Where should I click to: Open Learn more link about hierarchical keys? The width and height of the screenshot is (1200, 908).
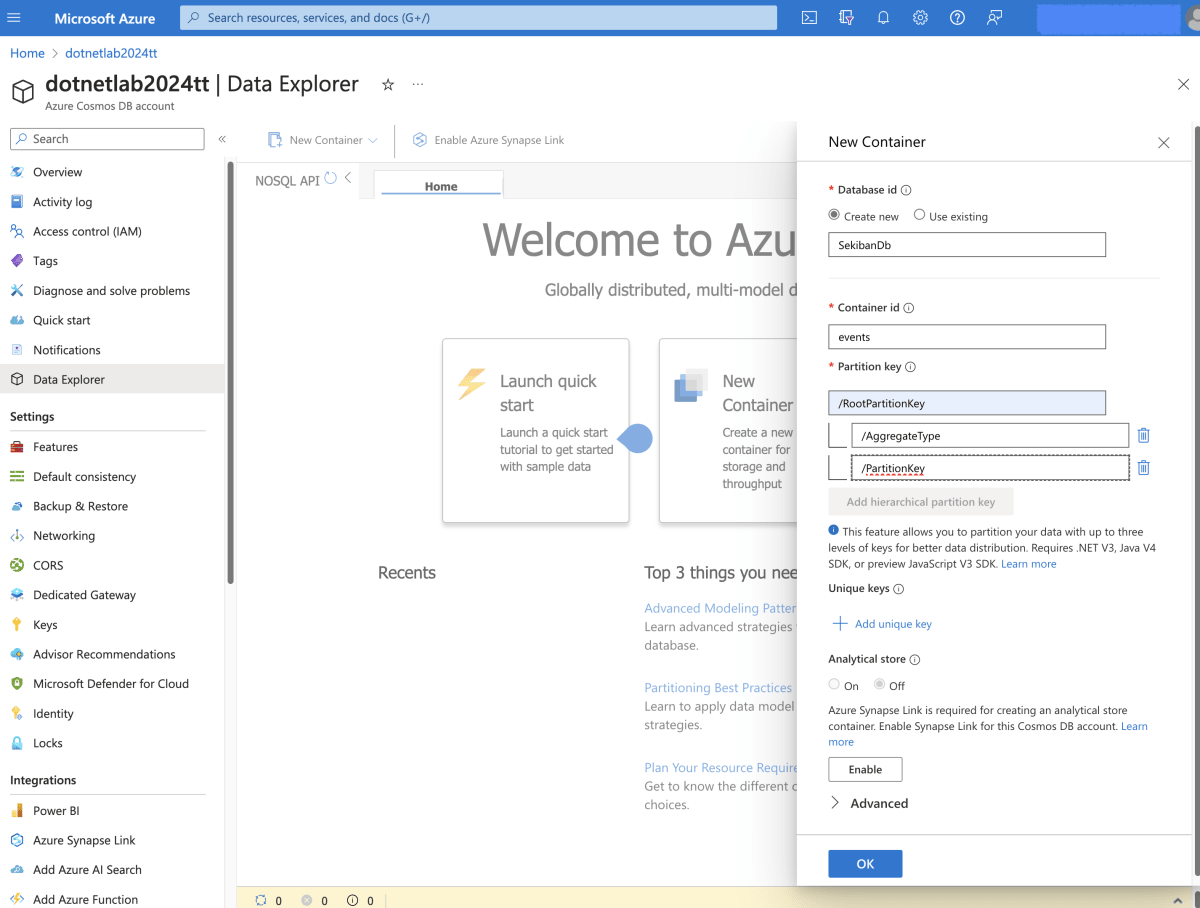coord(1028,564)
